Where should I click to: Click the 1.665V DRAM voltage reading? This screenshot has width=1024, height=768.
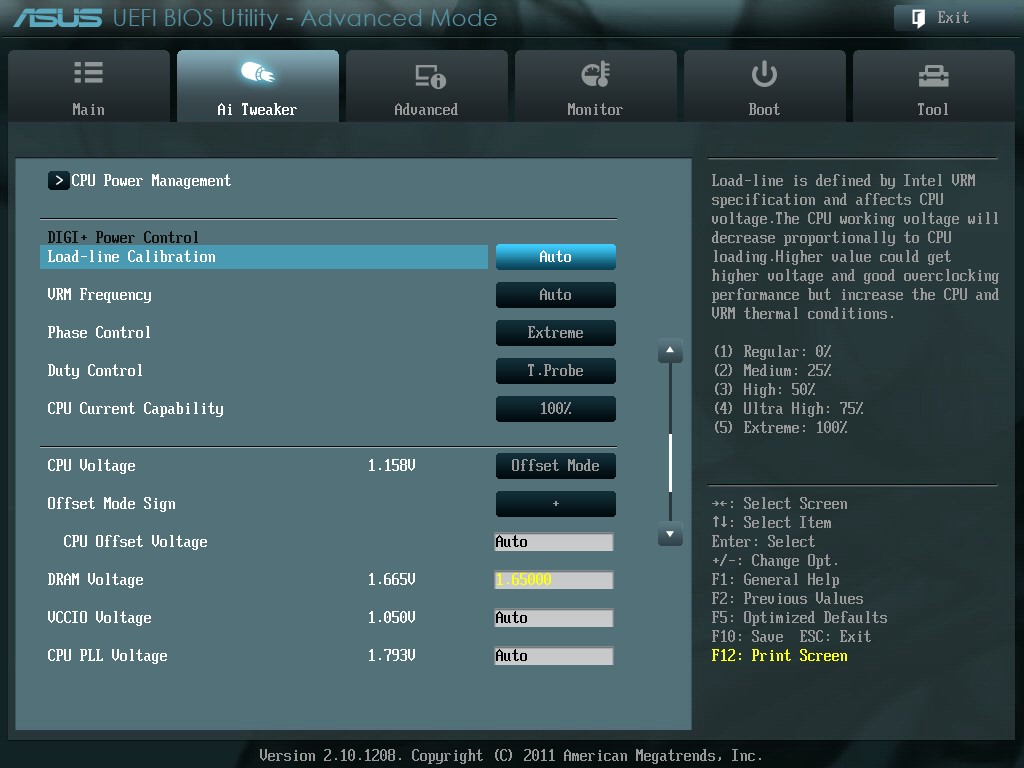(x=391, y=579)
